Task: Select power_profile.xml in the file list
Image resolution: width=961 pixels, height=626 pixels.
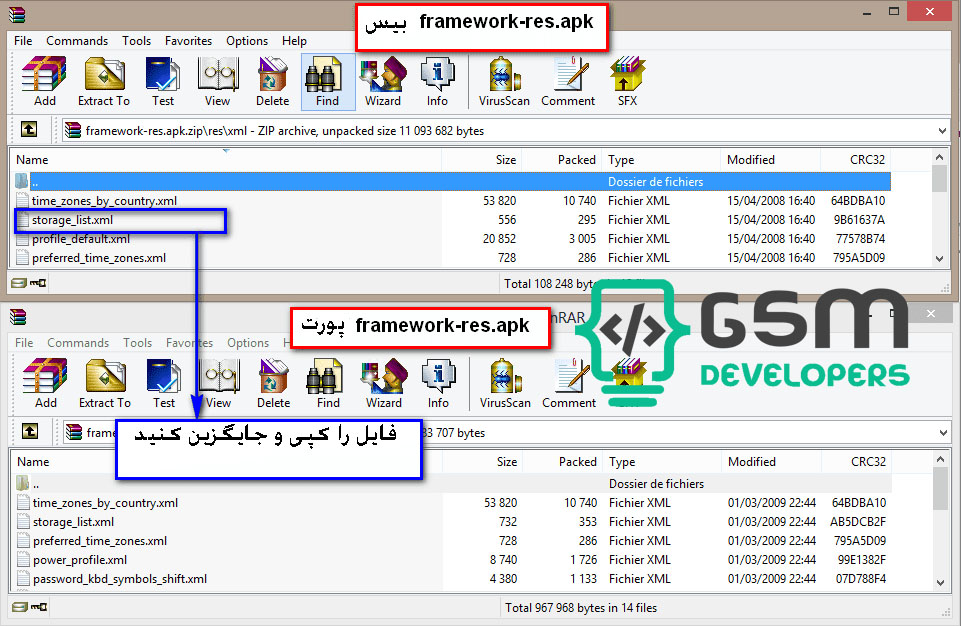Action: [452, 560]
